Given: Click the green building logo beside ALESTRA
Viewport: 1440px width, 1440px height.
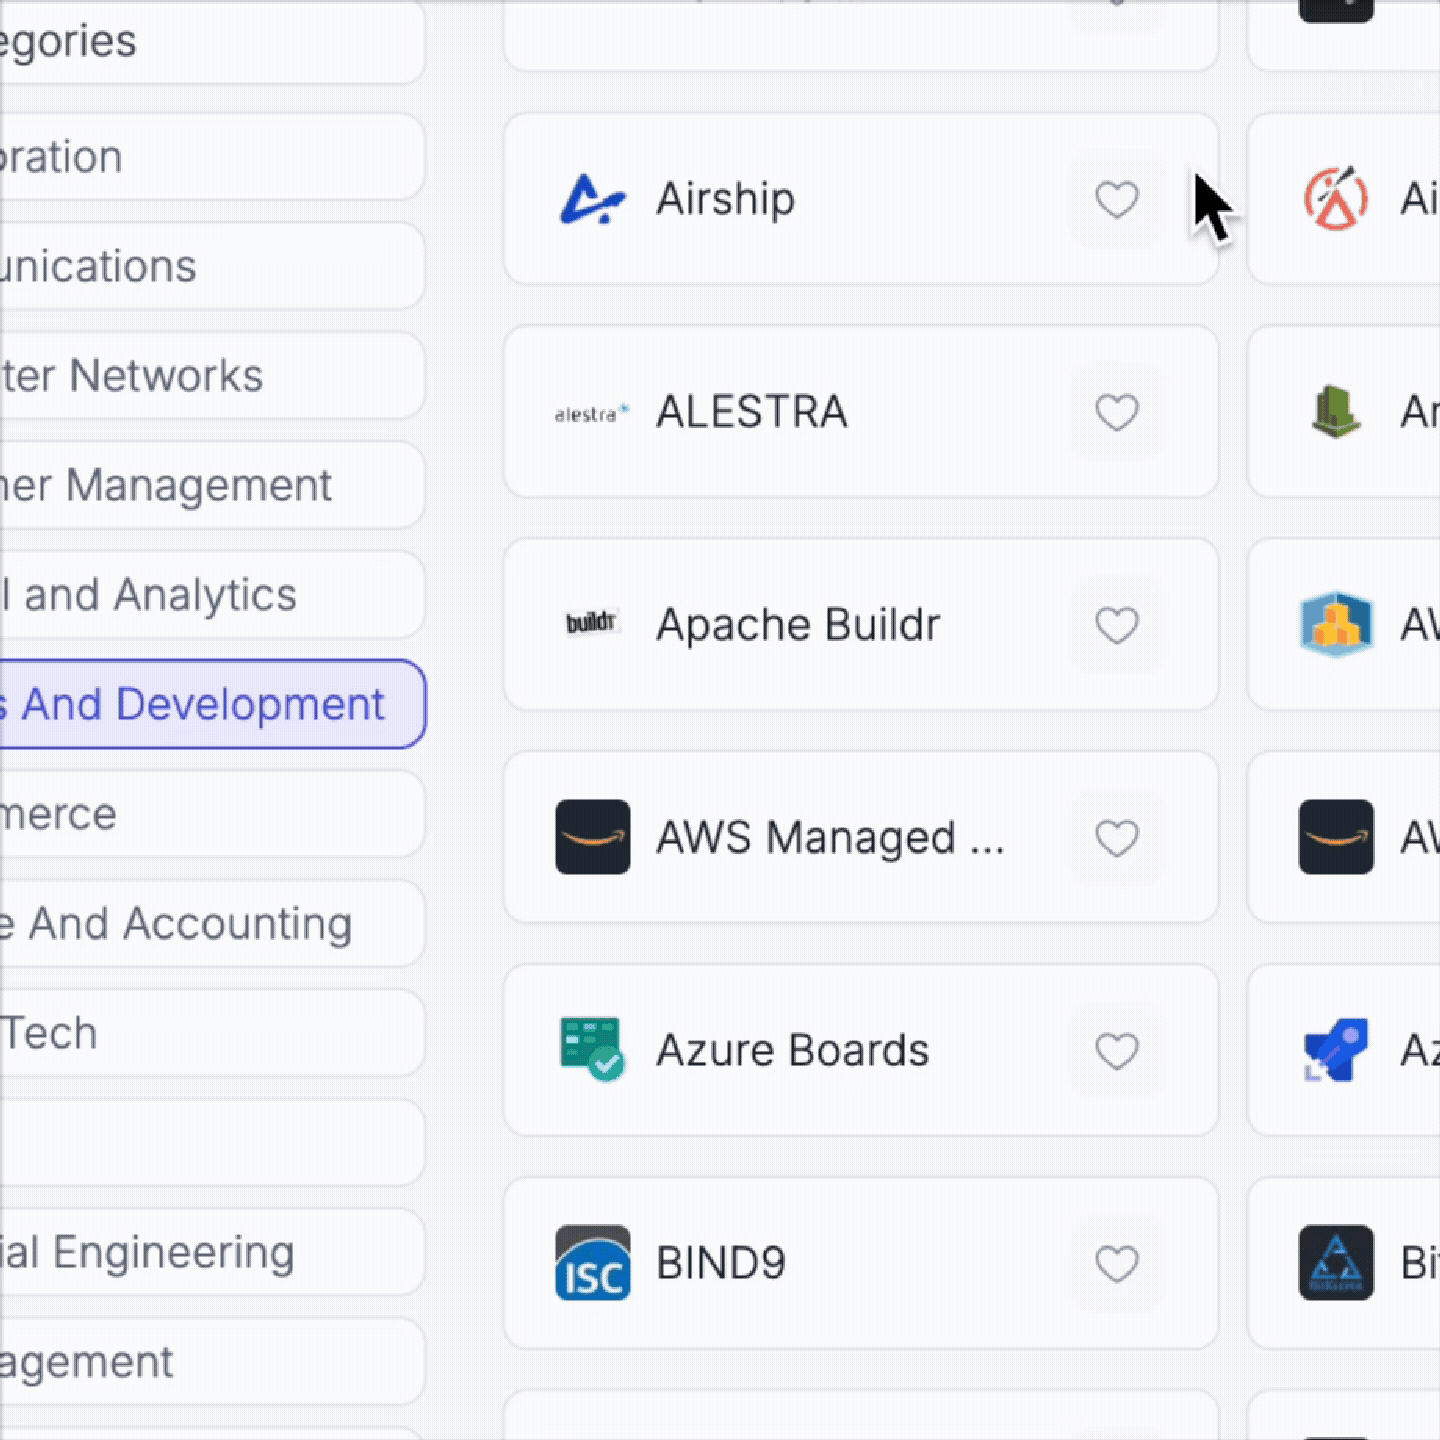Looking at the screenshot, I should tap(1336, 412).
